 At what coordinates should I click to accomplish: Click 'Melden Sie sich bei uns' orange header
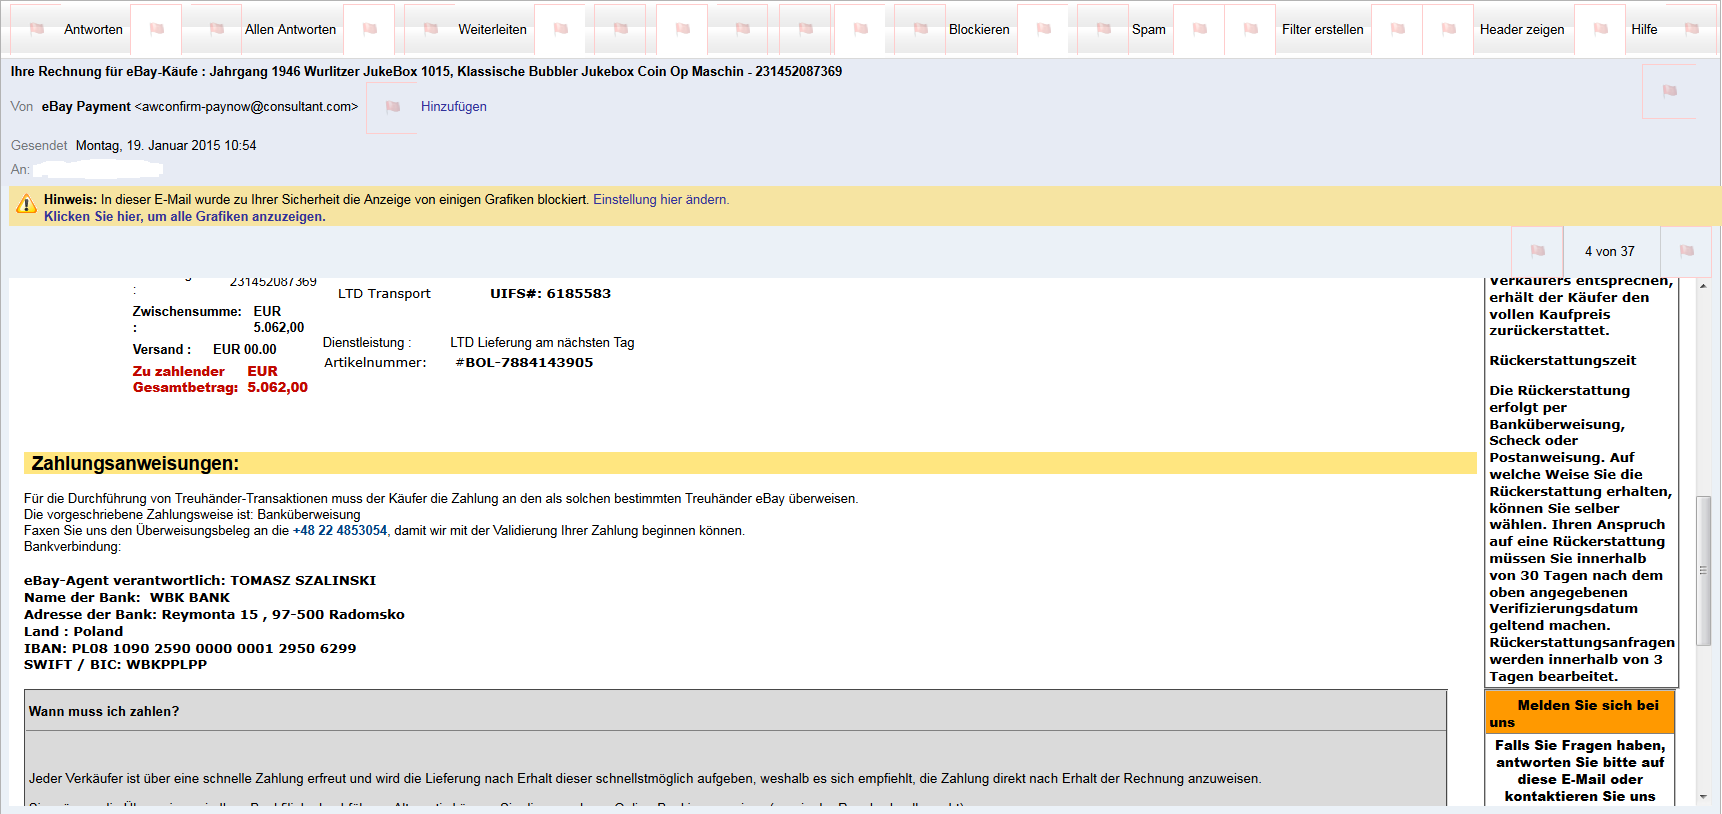click(x=1579, y=713)
